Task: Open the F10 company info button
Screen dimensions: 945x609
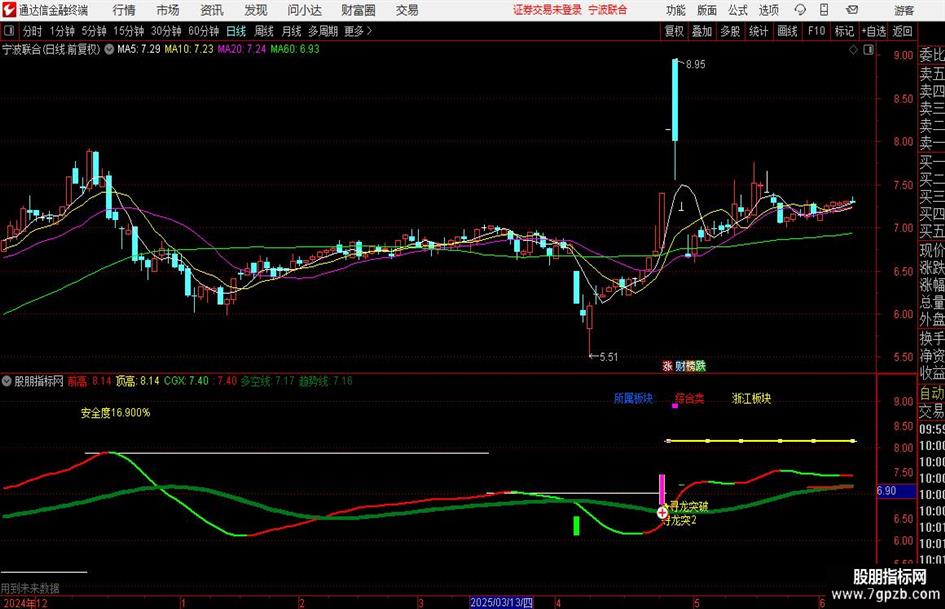Action: coord(817,31)
